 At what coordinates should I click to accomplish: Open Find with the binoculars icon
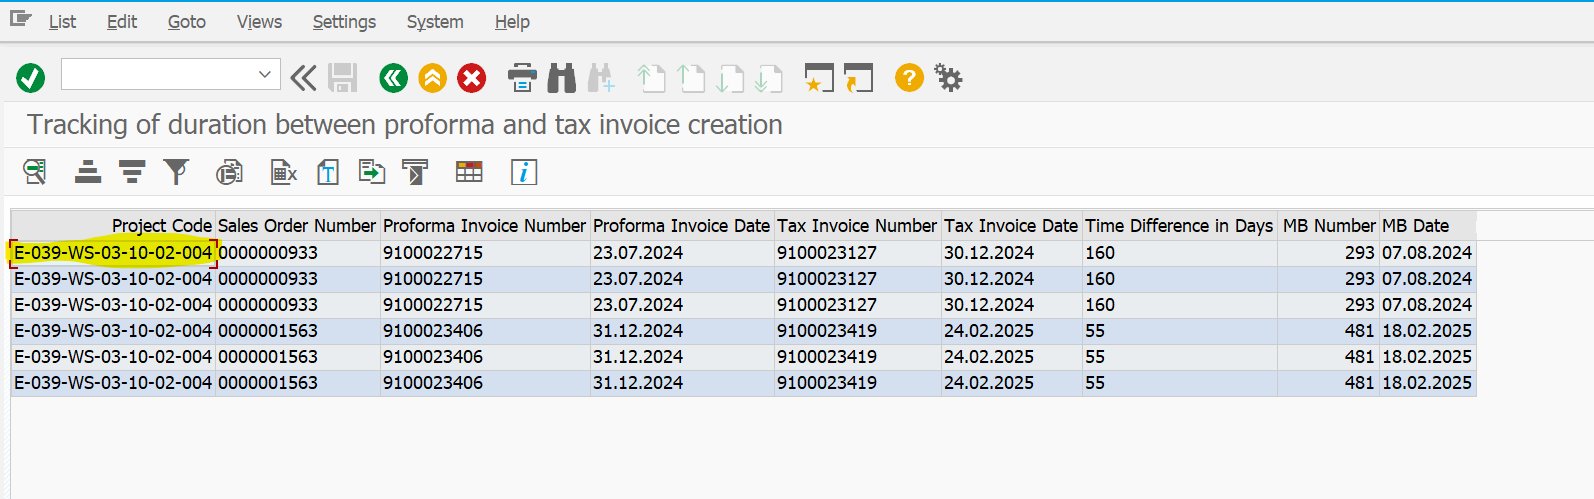click(562, 78)
